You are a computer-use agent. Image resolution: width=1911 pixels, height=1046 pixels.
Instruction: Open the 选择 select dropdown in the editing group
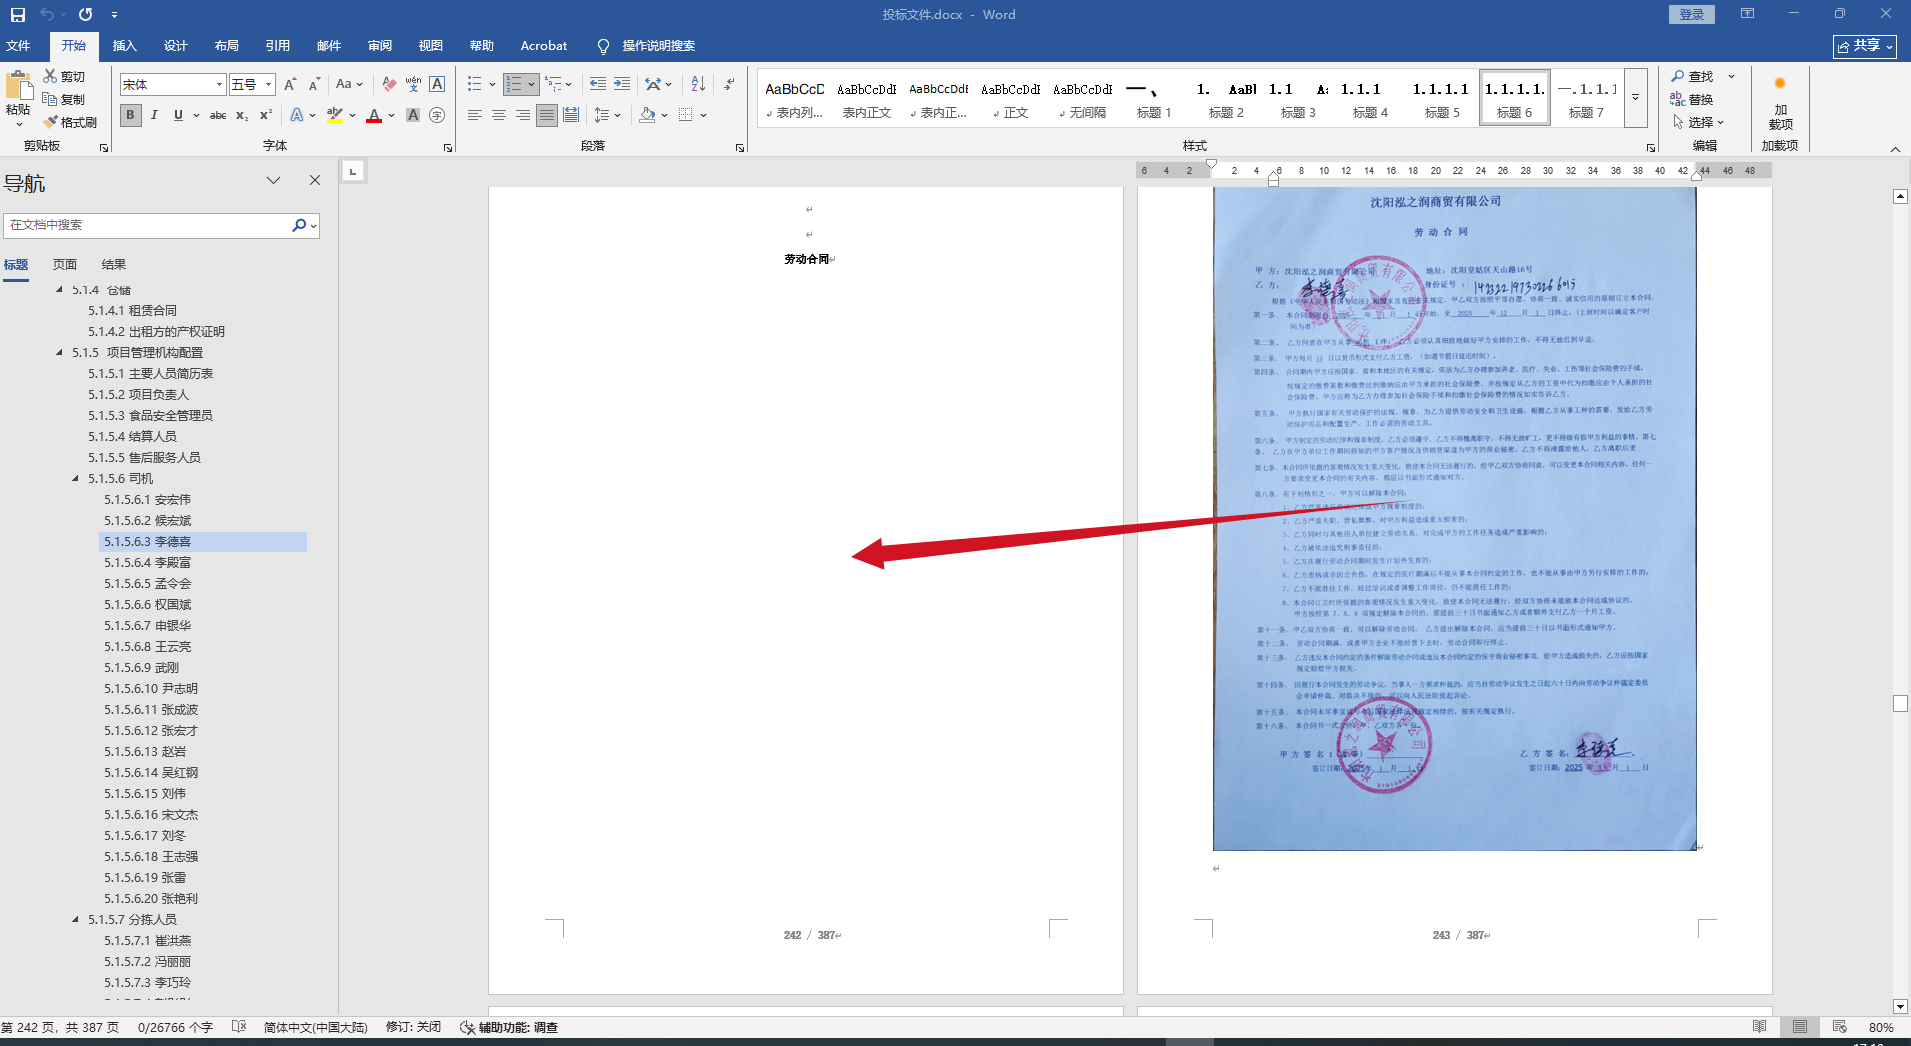[x=1699, y=122]
